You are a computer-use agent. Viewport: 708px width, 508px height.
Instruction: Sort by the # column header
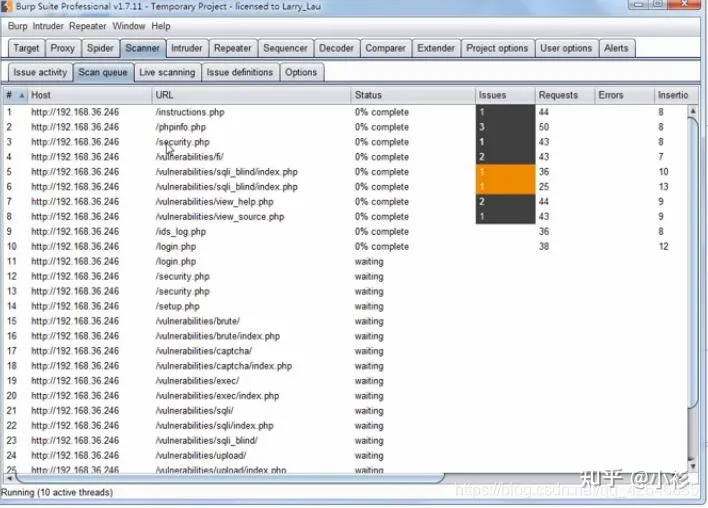tap(14, 95)
